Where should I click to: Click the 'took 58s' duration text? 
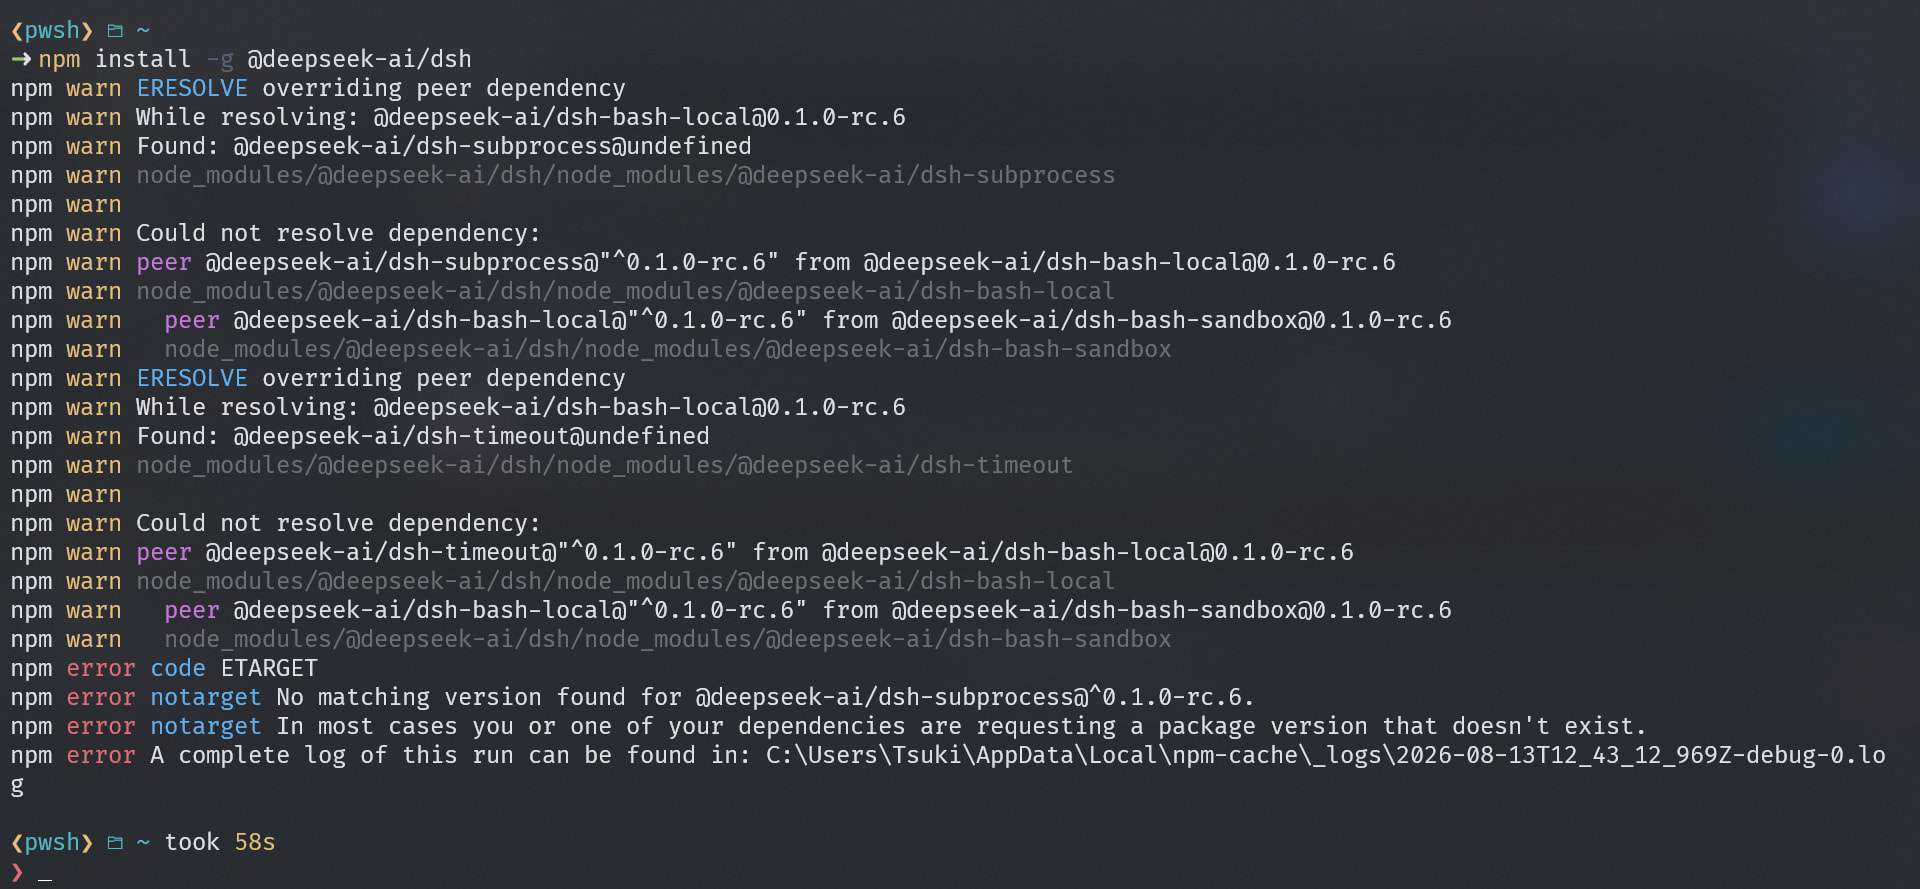220,843
